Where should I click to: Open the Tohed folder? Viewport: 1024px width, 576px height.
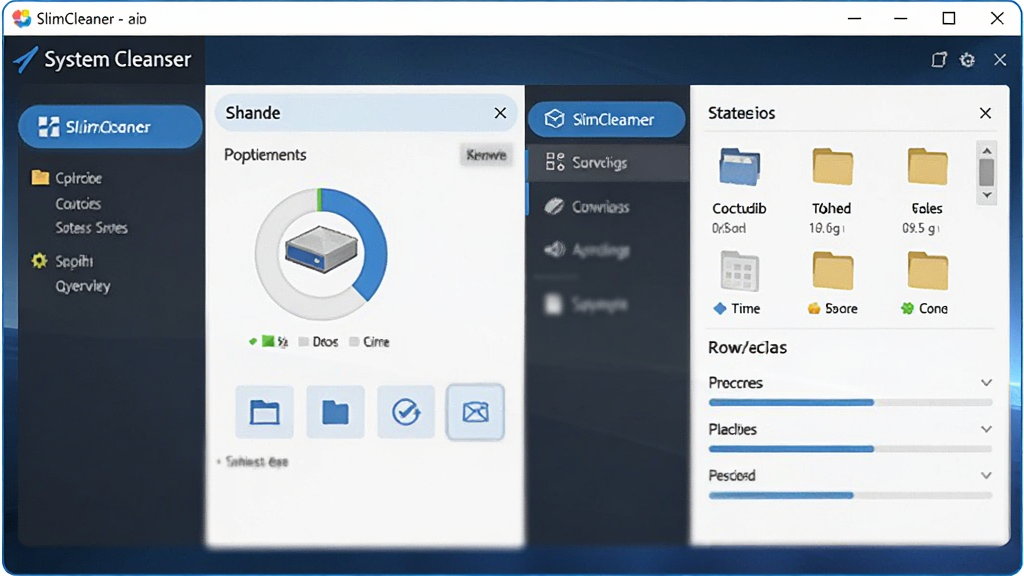pos(833,167)
